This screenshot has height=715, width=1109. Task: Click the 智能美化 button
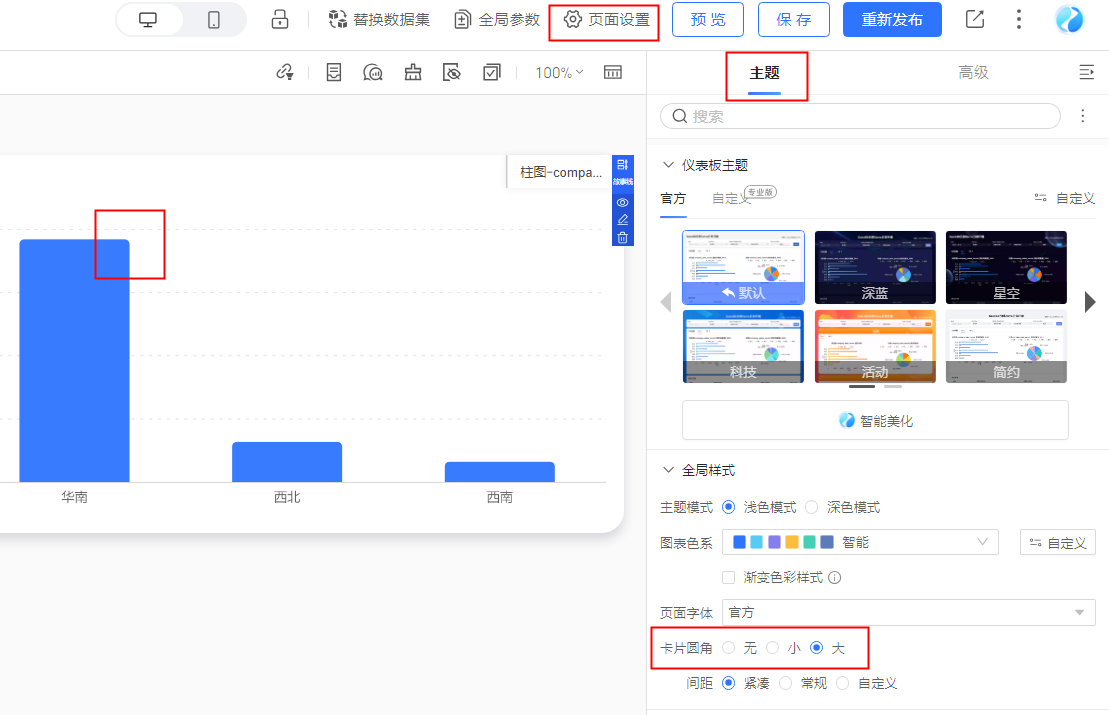[x=875, y=420]
